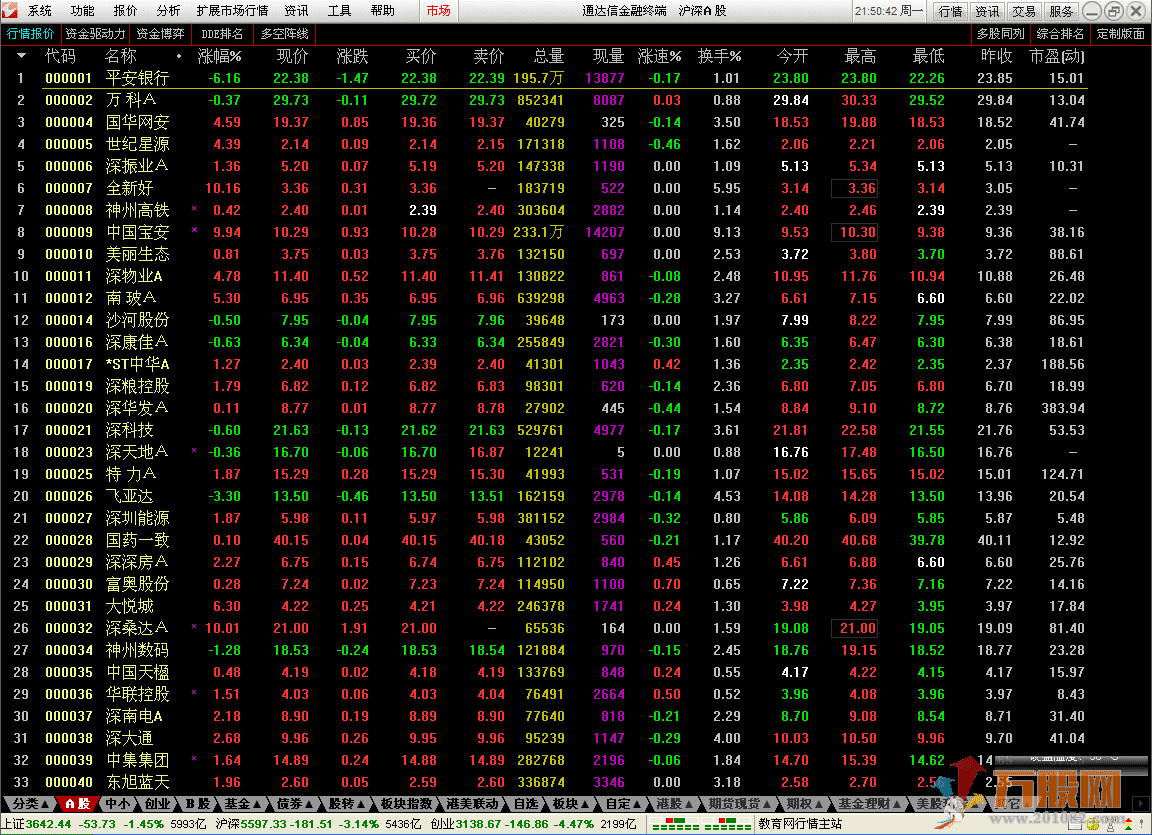Click the 教育网行情主站 server label

click(800, 824)
